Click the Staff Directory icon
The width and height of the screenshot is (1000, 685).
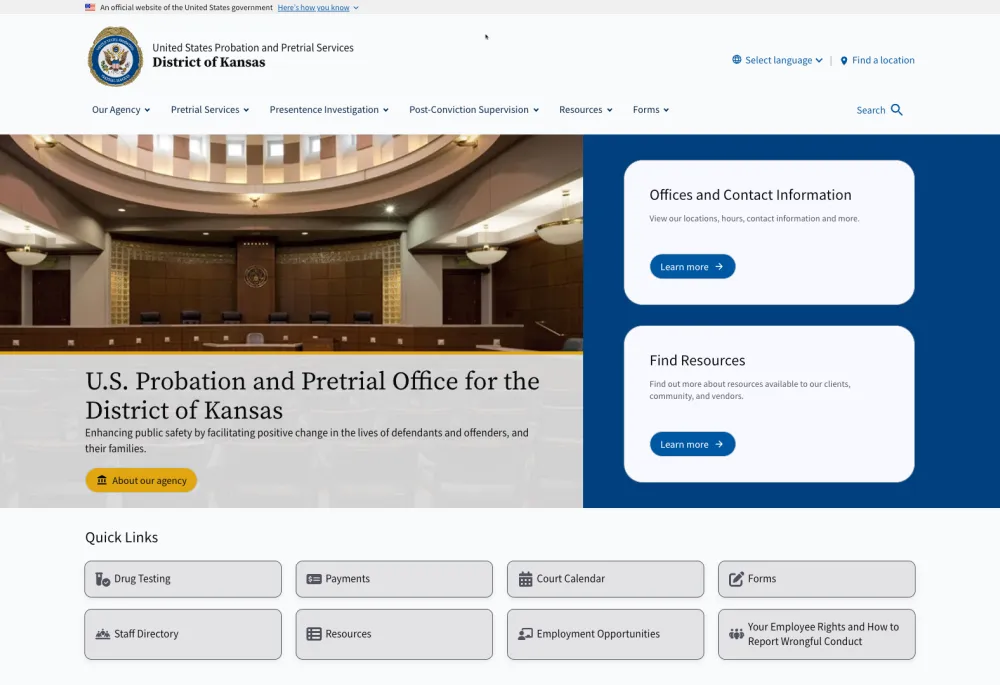pyautogui.click(x=102, y=634)
